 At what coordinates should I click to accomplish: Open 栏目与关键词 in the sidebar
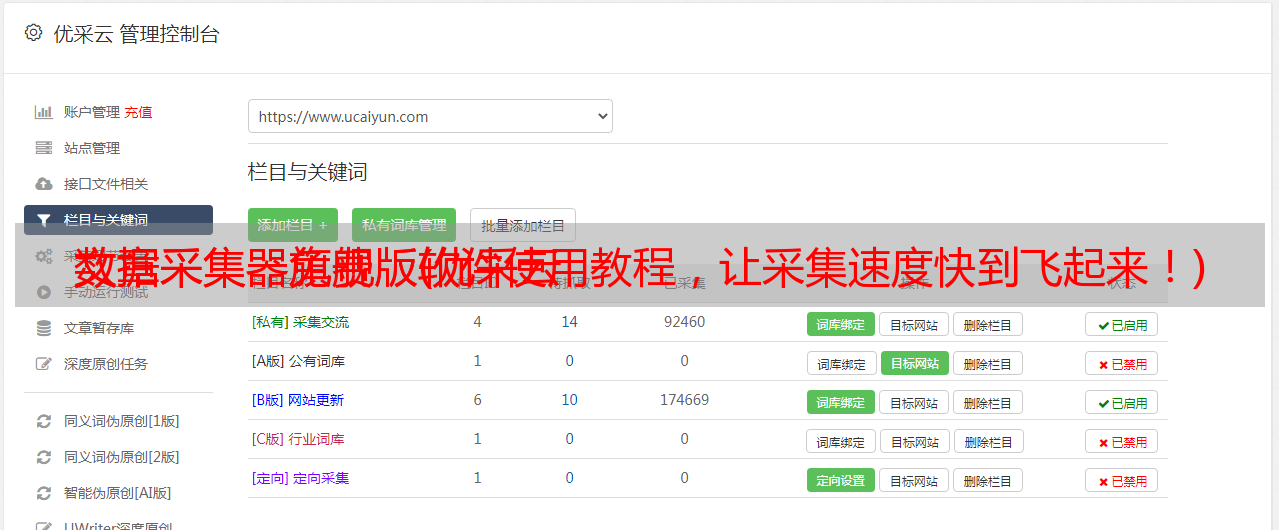pos(118,220)
